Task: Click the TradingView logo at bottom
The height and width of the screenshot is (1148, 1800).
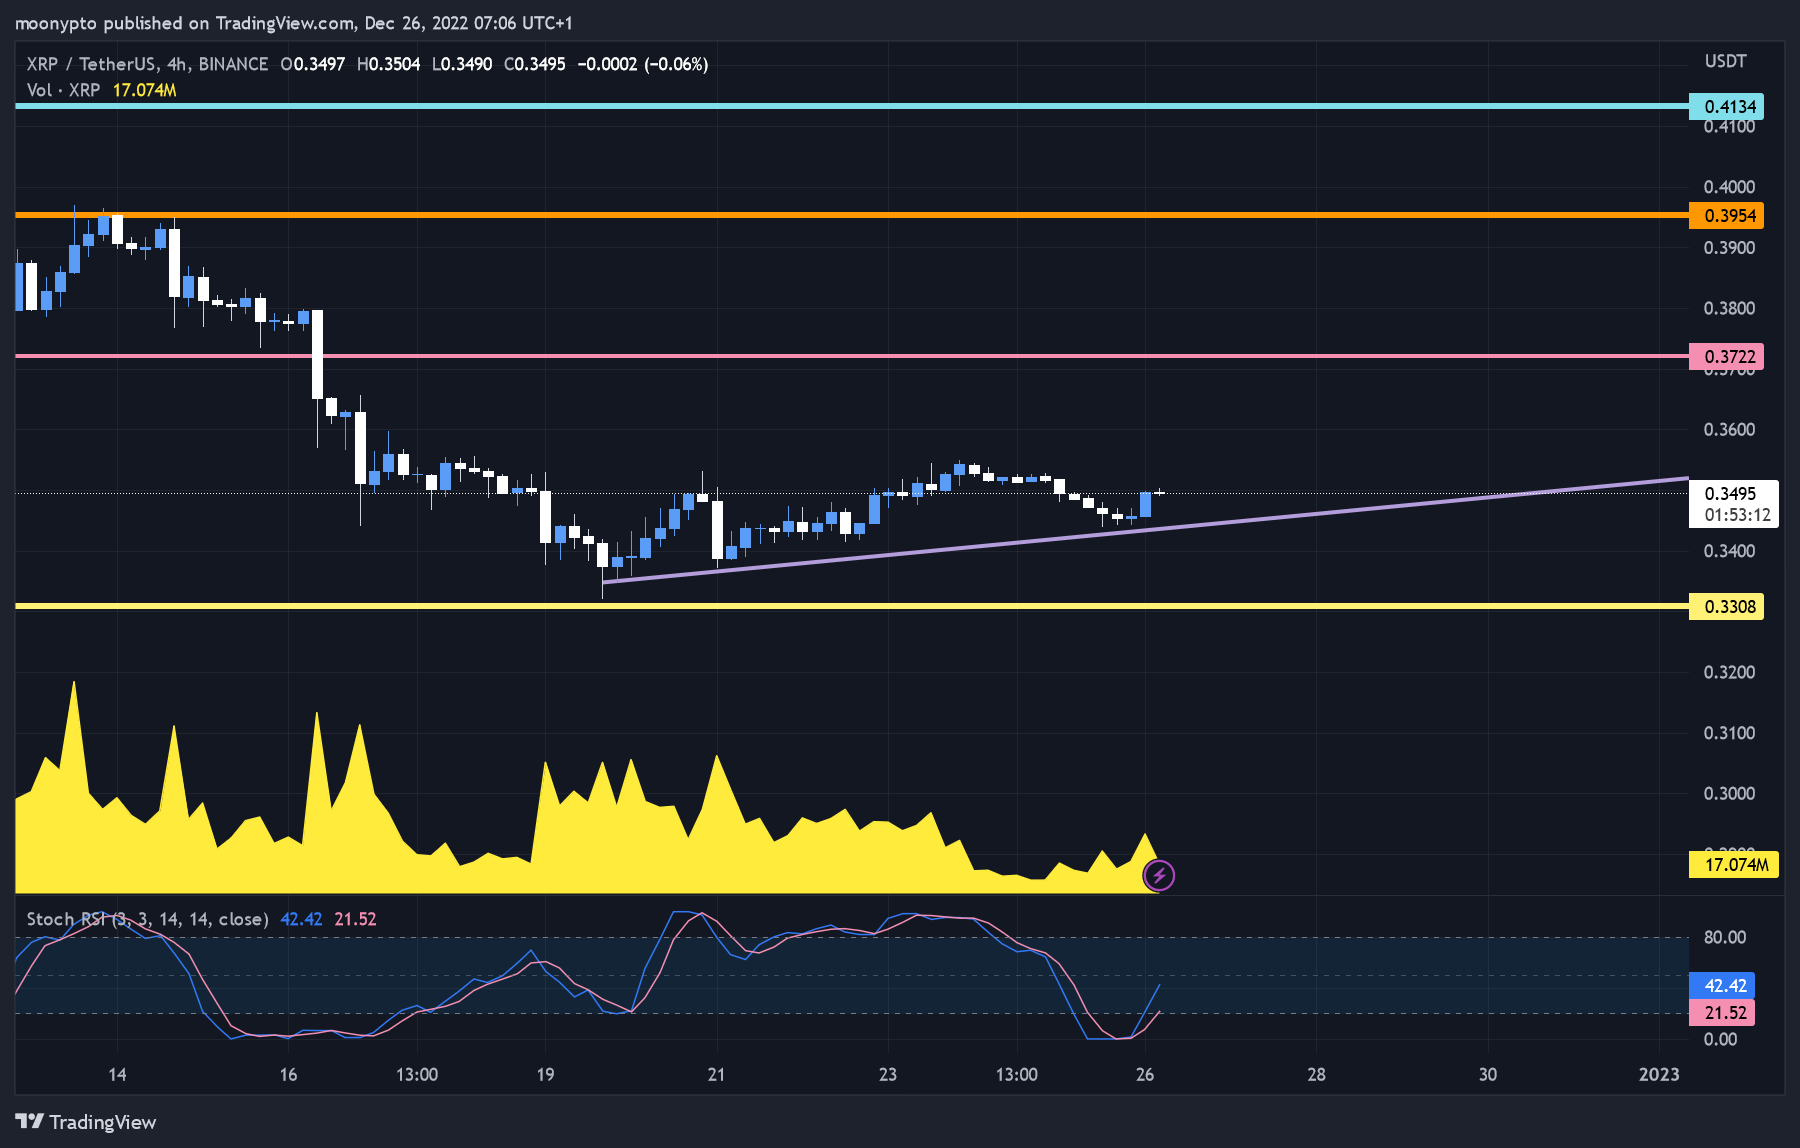Action: (86, 1122)
